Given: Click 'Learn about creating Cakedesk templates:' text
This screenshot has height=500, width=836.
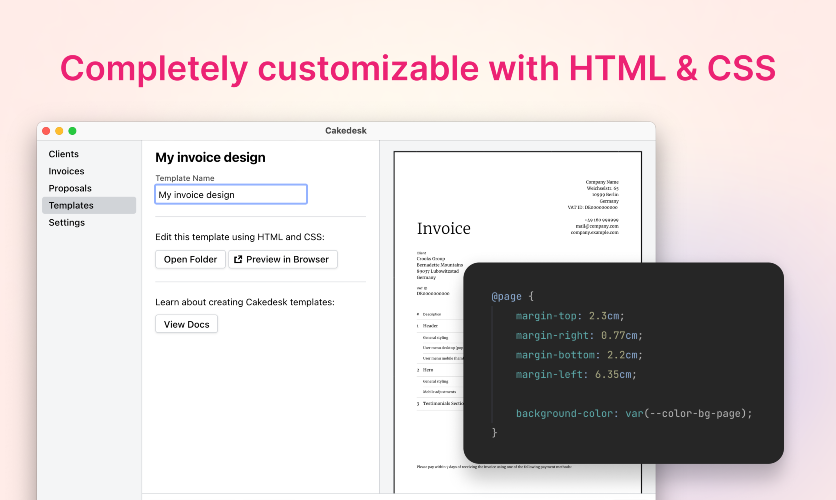Looking at the screenshot, I should click(245, 302).
